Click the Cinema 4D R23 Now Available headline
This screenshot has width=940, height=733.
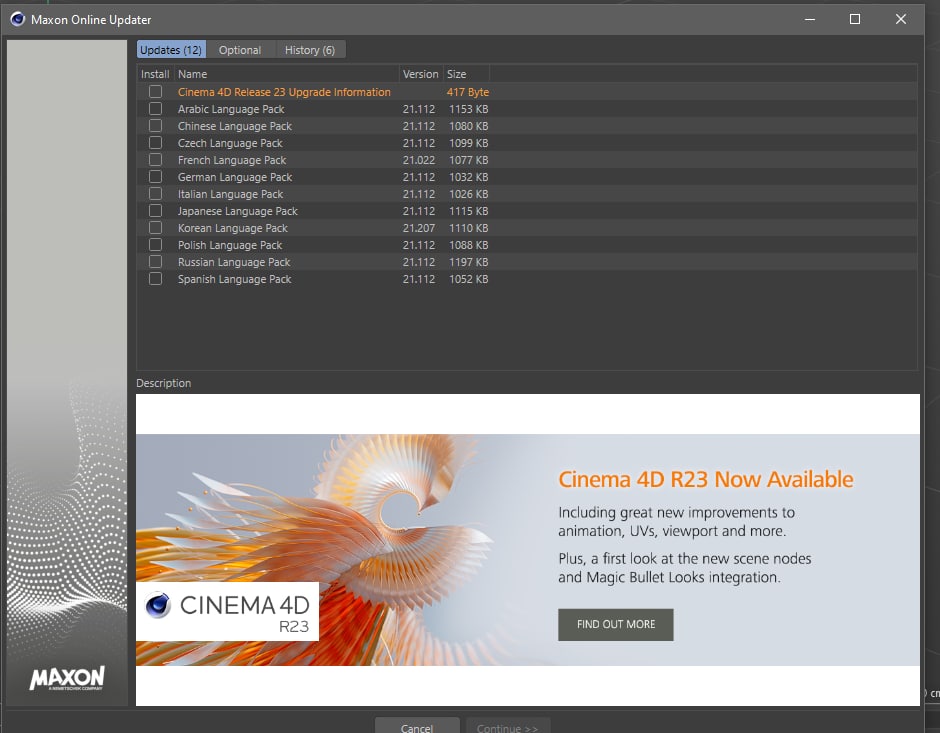pyautogui.click(x=706, y=479)
